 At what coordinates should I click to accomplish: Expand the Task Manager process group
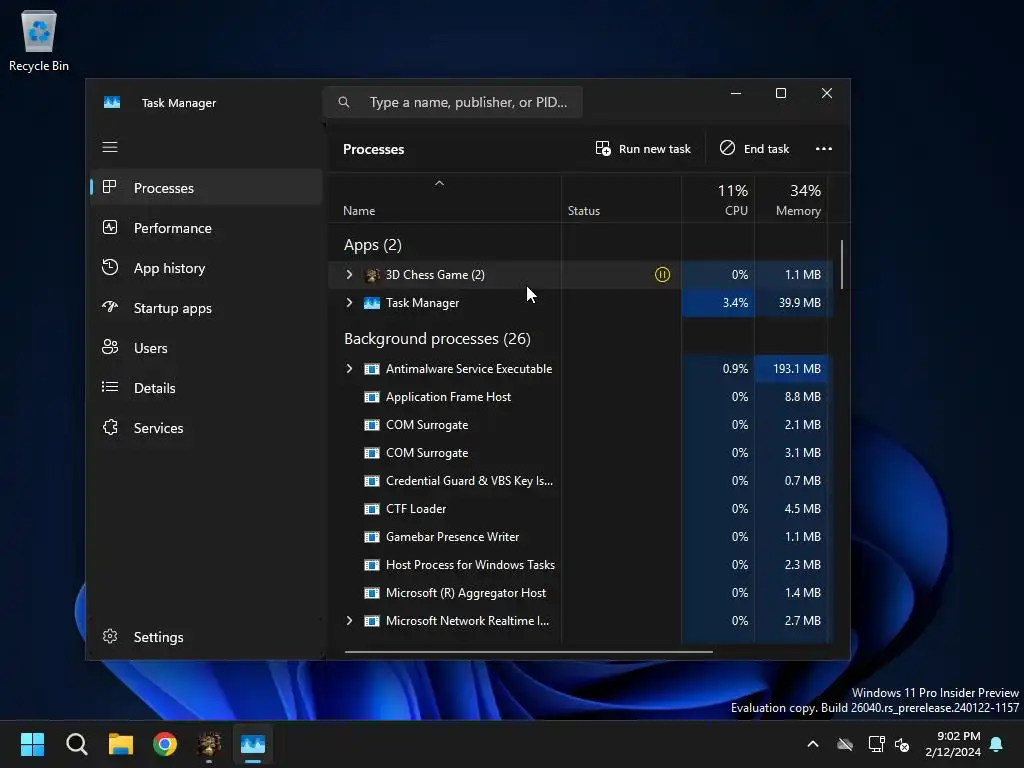tap(349, 303)
